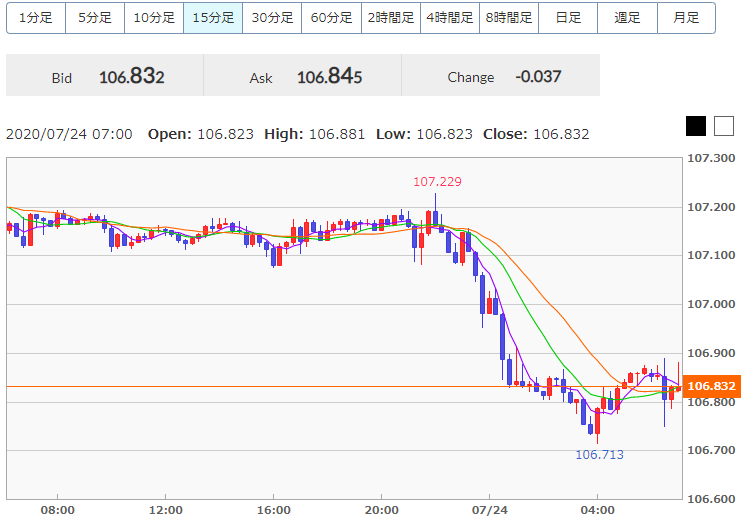Viewport: 747px width, 522px height.
Task: Click the Close value 106.832
Action: click(x=561, y=134)
